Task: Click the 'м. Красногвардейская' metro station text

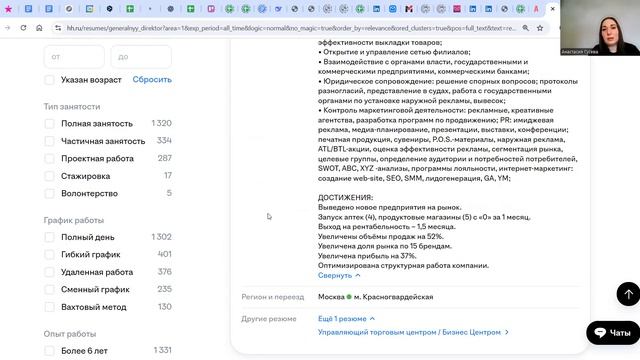Action: 393,297
